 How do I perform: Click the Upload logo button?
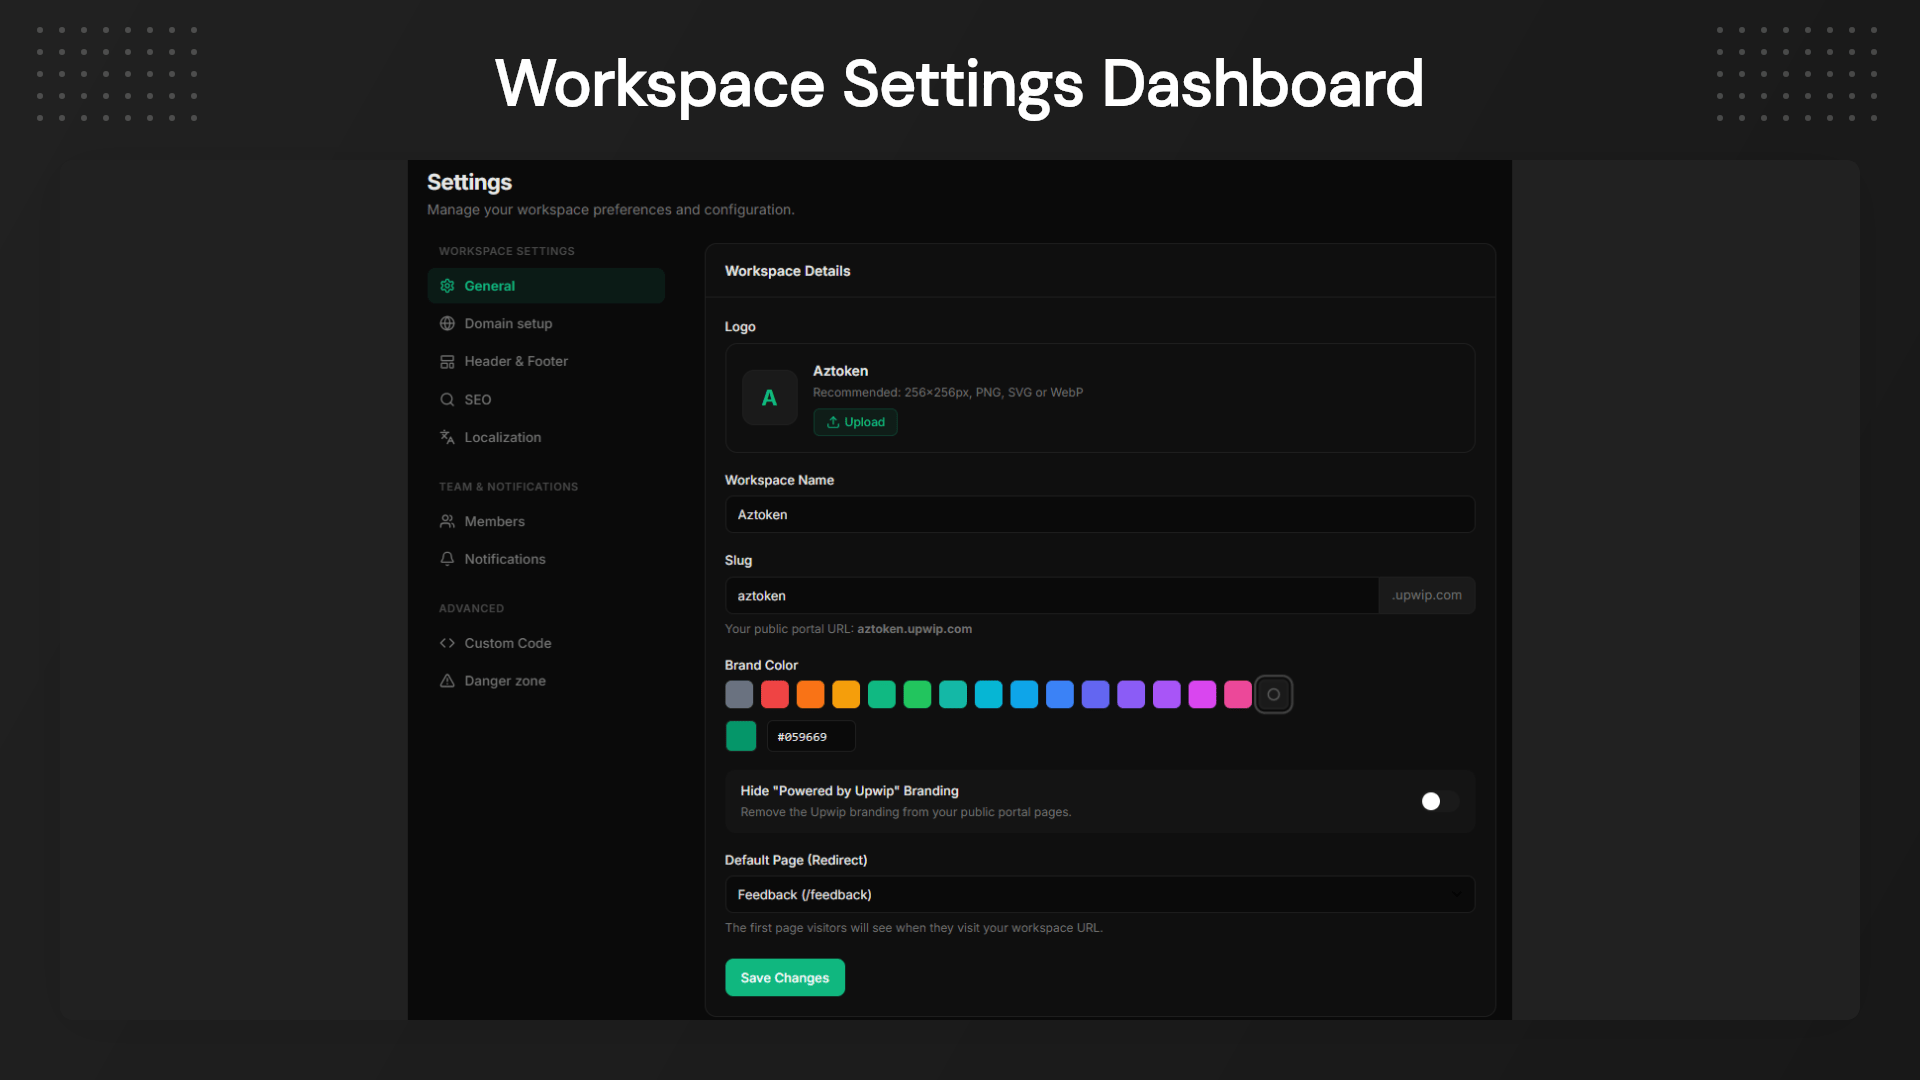[855, 422]
